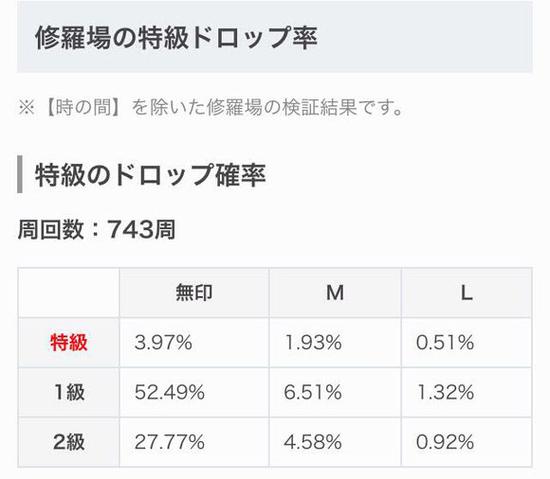Click the 特級のドロップ確率 subheading
Image resolution: width=550 pixels, height=479 pixels.
click(150, 175)
